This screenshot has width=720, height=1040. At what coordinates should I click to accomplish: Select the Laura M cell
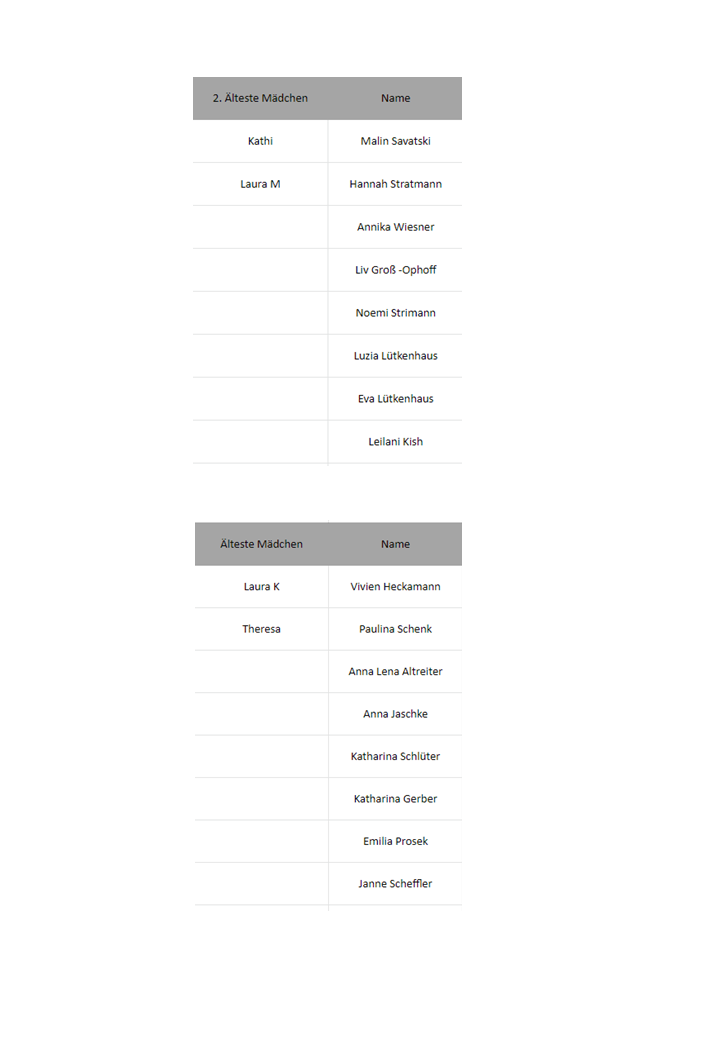coord(260,184)
